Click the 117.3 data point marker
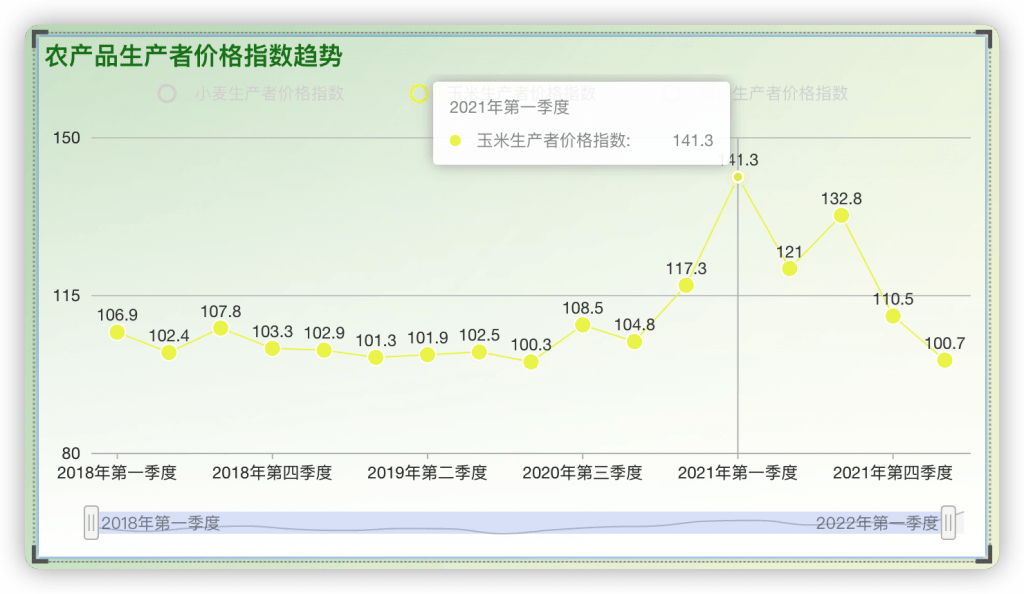This screenshot has width=1024, height=594. tap(686, 285)
